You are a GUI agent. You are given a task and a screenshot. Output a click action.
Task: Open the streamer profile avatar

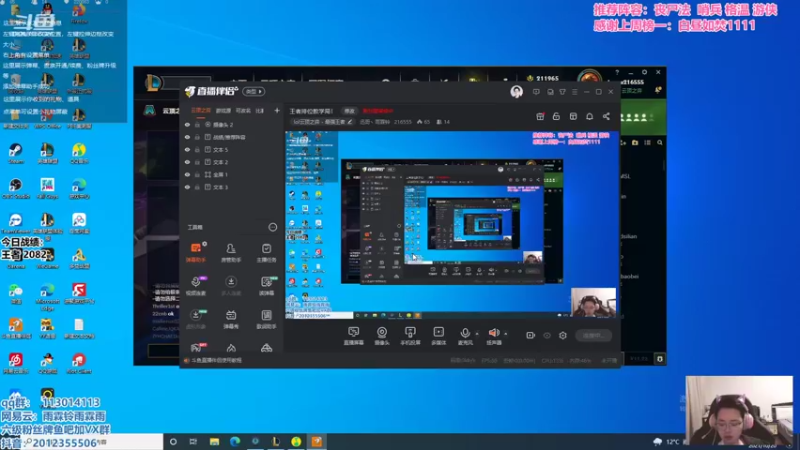(516, 92)
